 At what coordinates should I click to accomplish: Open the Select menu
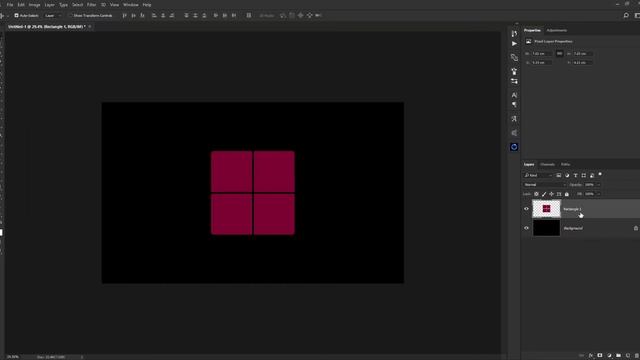point(77,5)
